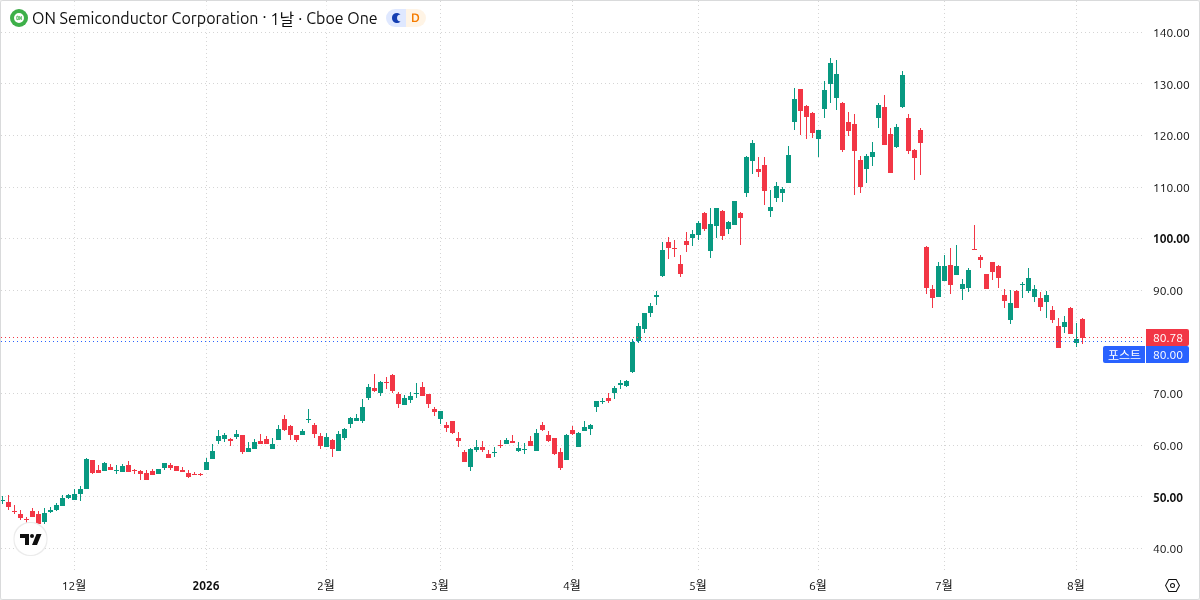Click the bold 100.00 price axis label
Image resolution: width=1200 pixels, height=600 pixels.
tap(1170, 239)
